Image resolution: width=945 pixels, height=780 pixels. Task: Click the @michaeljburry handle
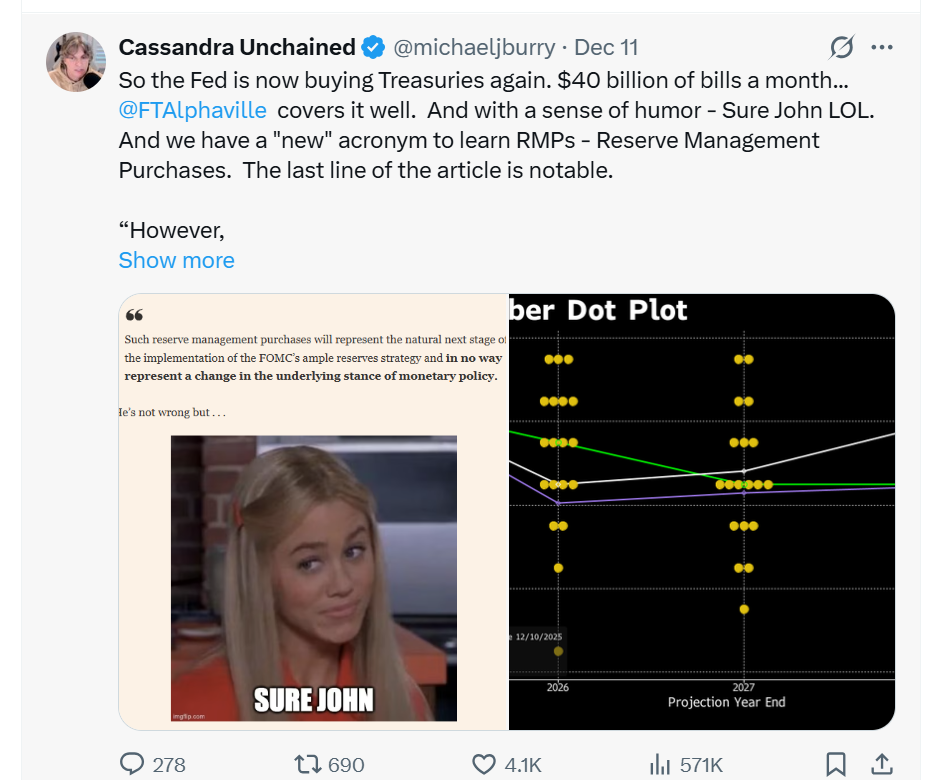point(474,47)
